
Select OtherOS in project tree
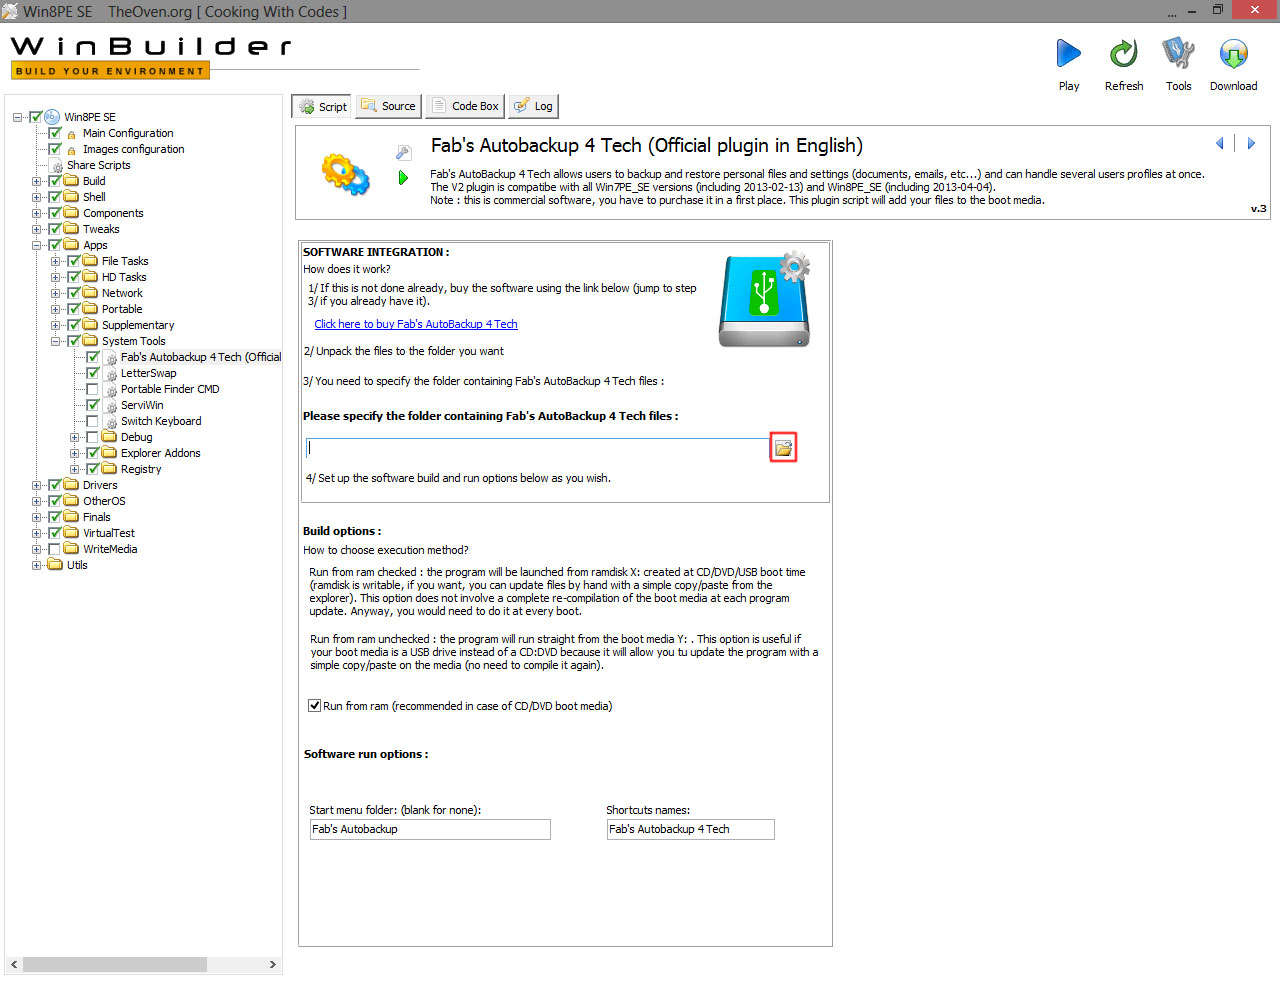(104, 501)
